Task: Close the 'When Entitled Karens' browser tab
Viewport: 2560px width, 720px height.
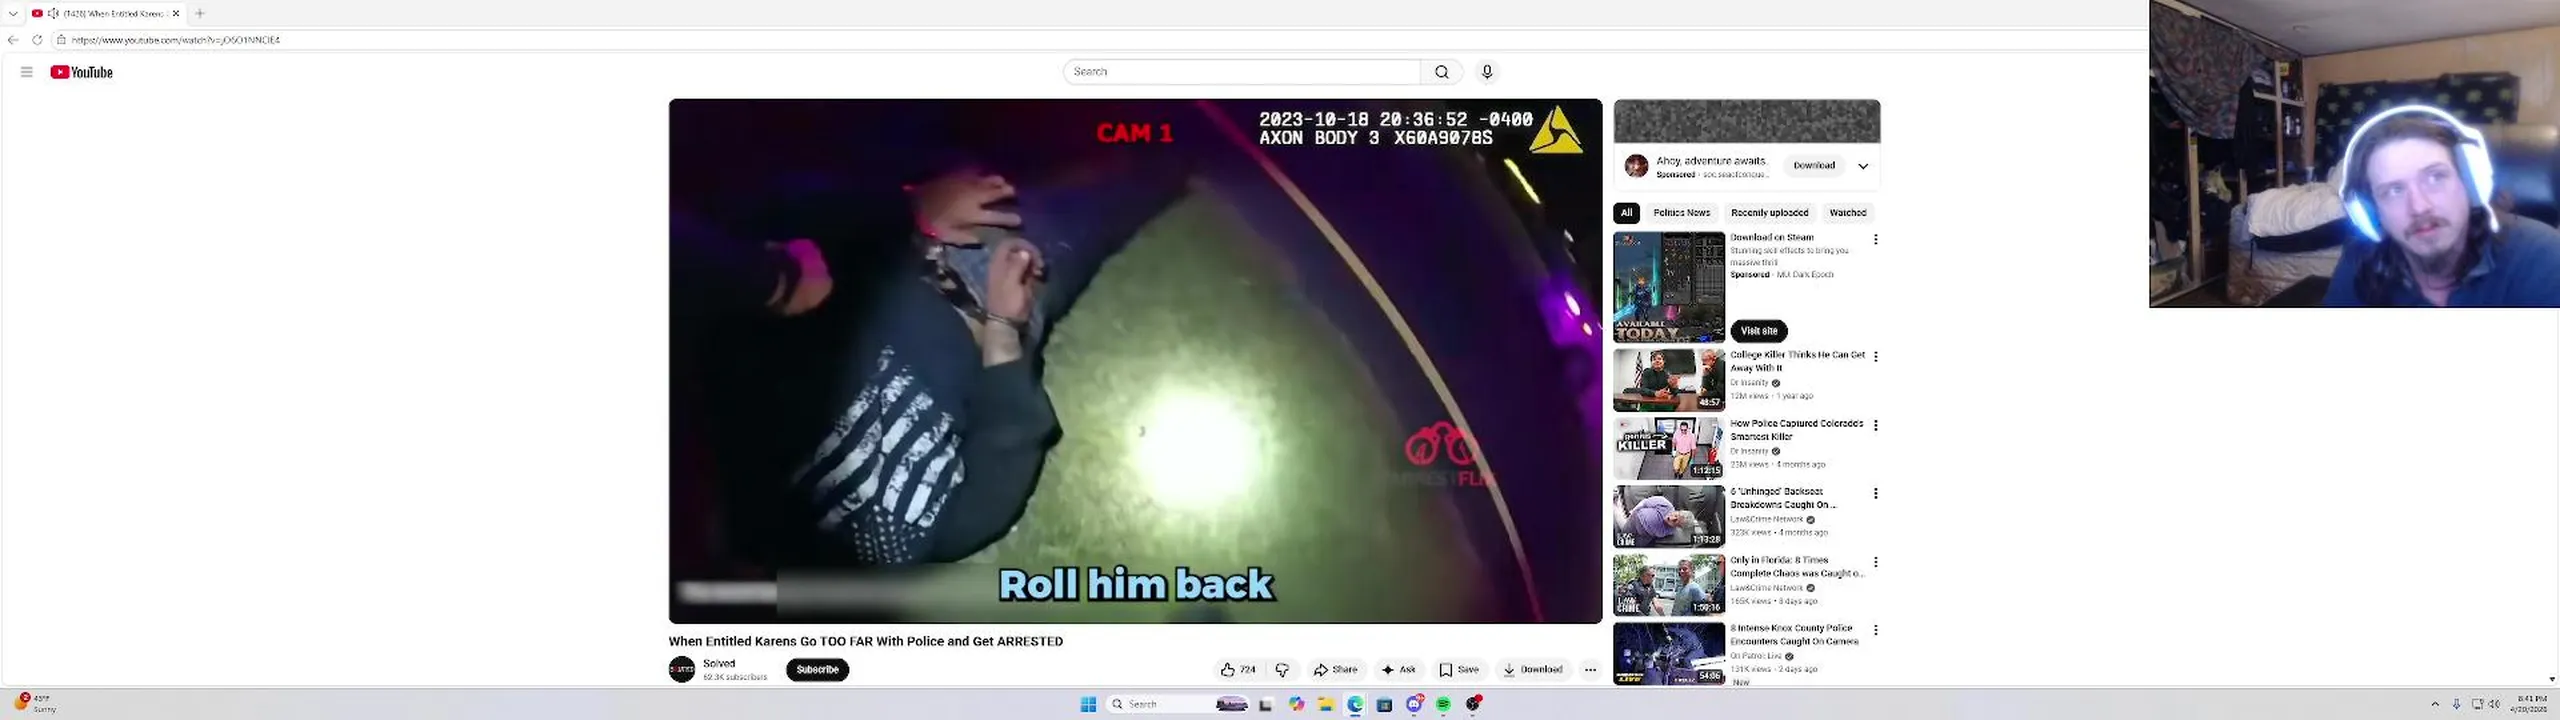Action: pyautogui.click(x=176, y=13)
